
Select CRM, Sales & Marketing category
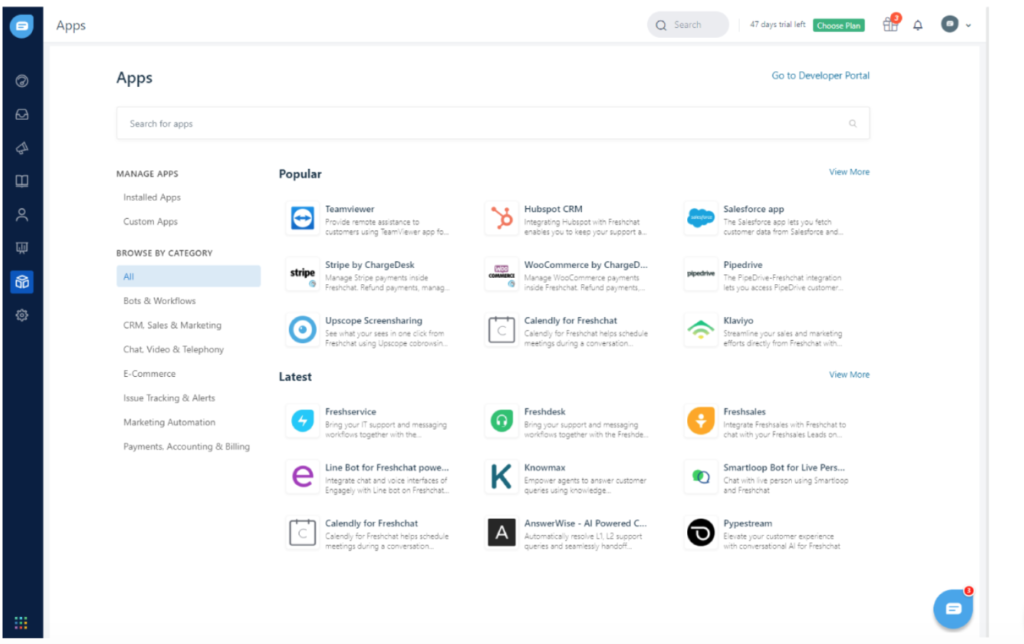coord(172,325)
